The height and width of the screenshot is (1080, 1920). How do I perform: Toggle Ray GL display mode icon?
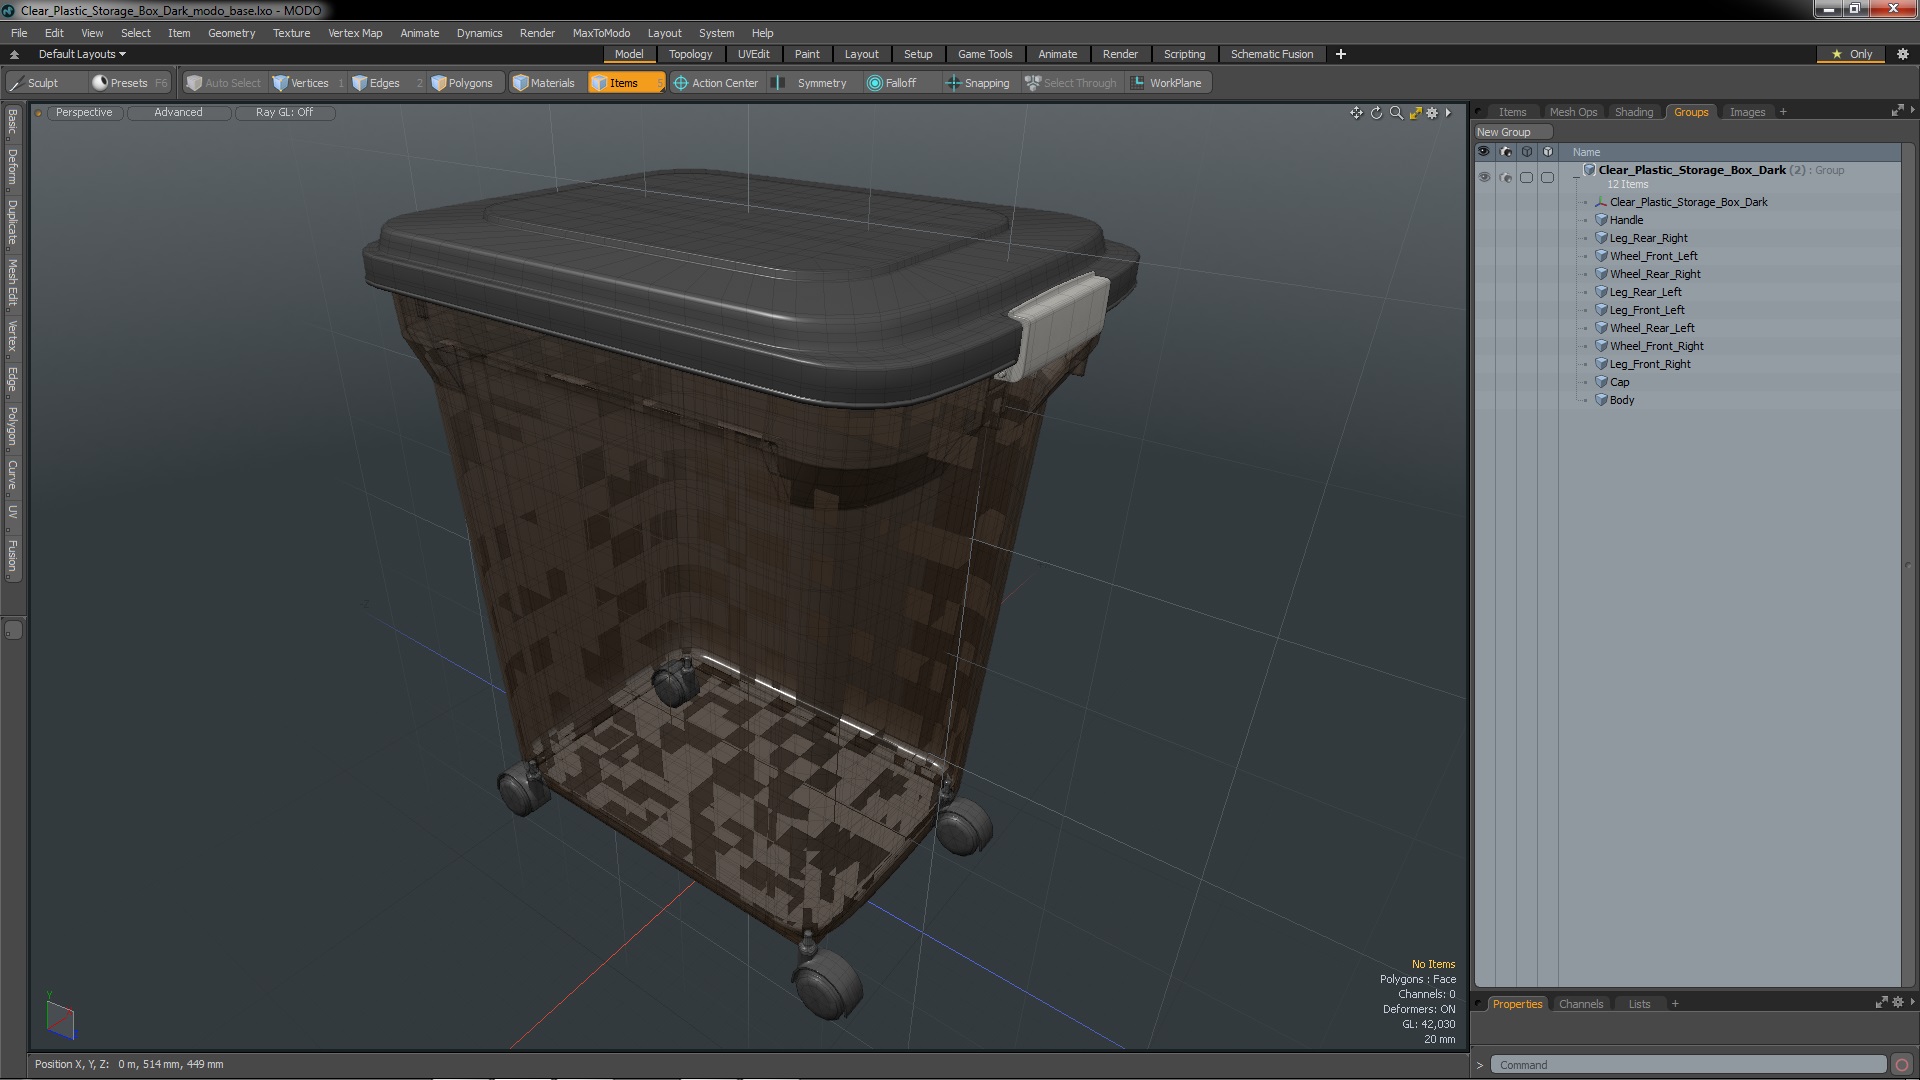pos(284,112)
